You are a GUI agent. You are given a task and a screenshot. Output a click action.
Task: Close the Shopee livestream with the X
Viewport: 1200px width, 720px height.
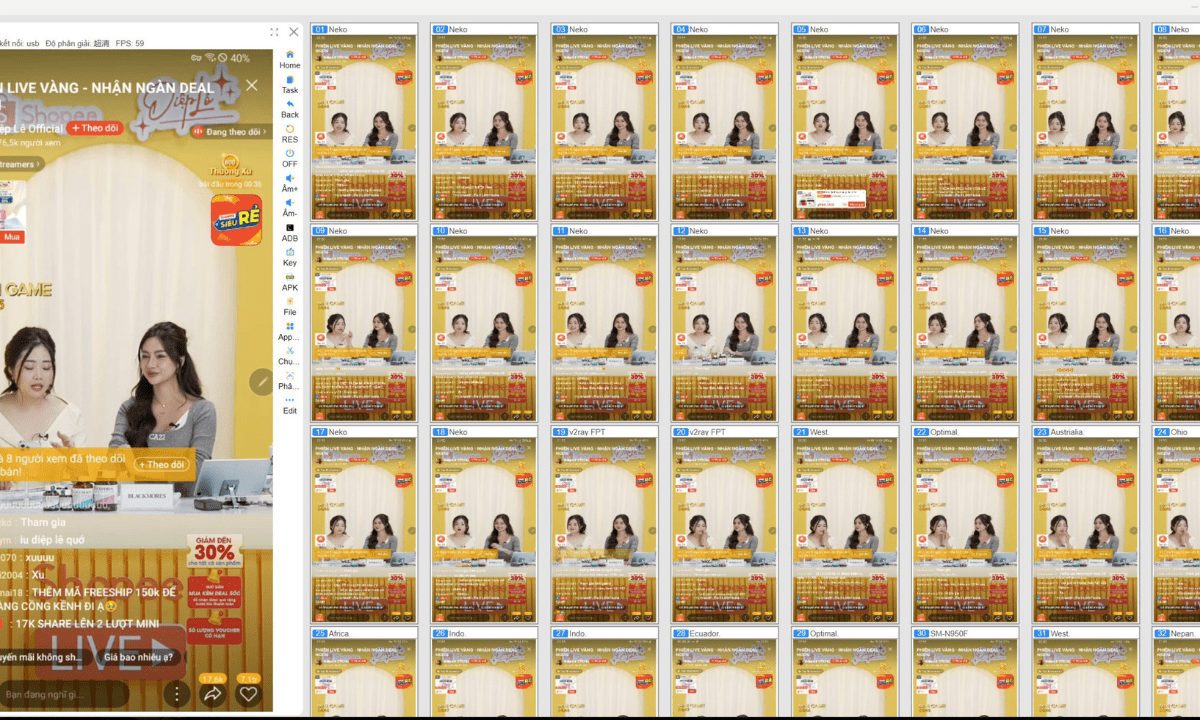coord(252,85)
